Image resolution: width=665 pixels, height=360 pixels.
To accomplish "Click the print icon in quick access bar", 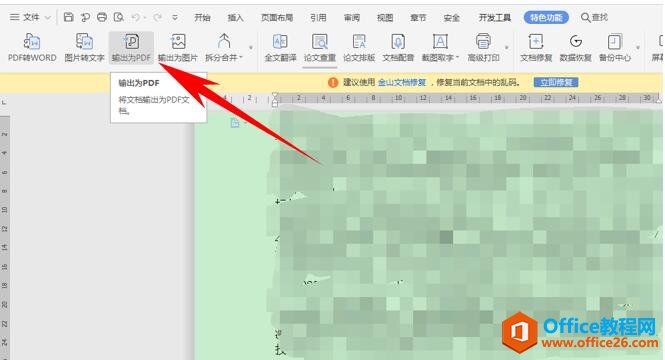I will 102,17.
